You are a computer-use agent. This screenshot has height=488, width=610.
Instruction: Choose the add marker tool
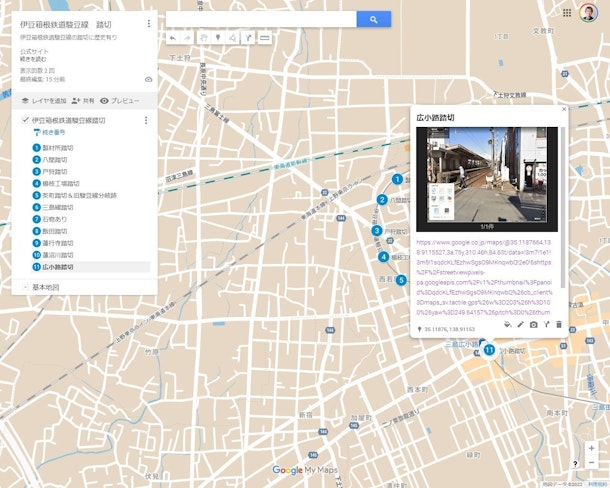[217, 37]
